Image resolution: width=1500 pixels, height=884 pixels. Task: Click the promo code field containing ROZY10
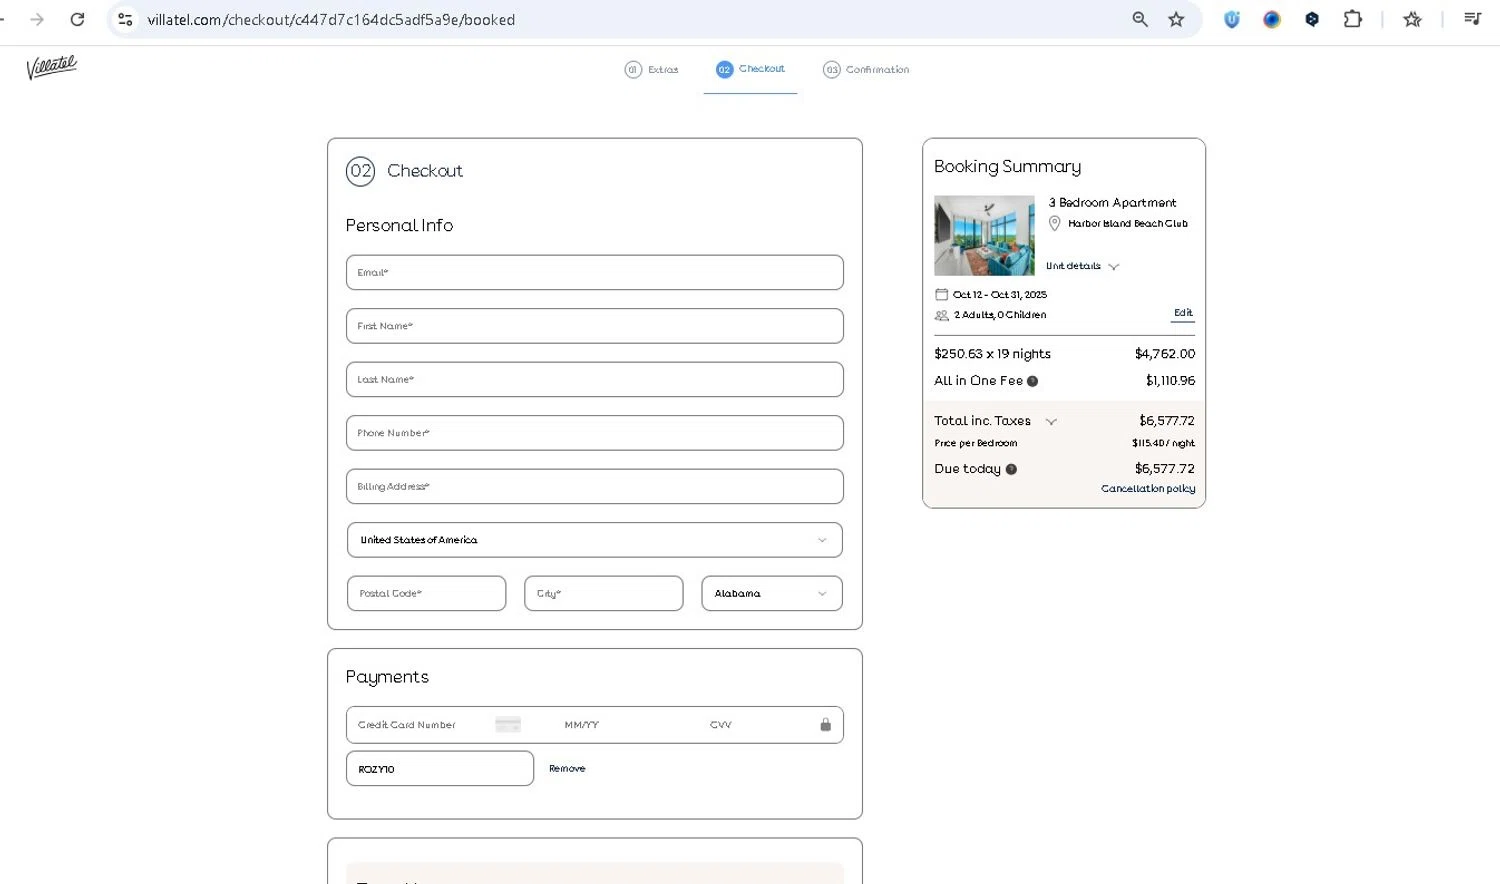click(x=440, y=769)
